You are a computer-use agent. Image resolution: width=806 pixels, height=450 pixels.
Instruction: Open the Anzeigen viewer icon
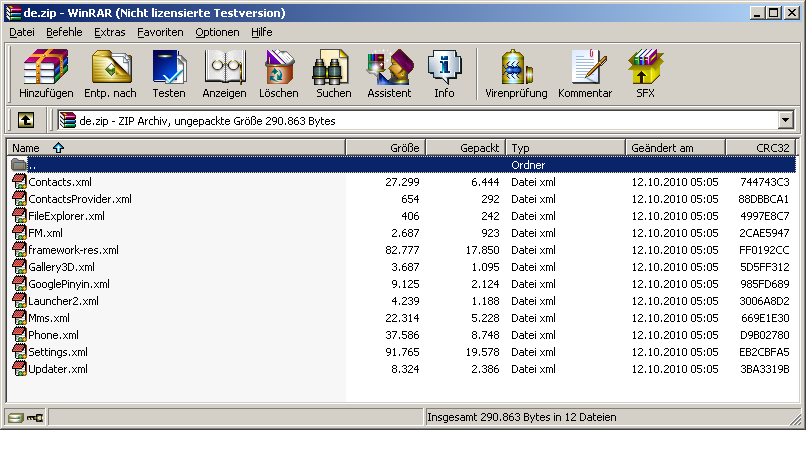(x=224, y=66)
